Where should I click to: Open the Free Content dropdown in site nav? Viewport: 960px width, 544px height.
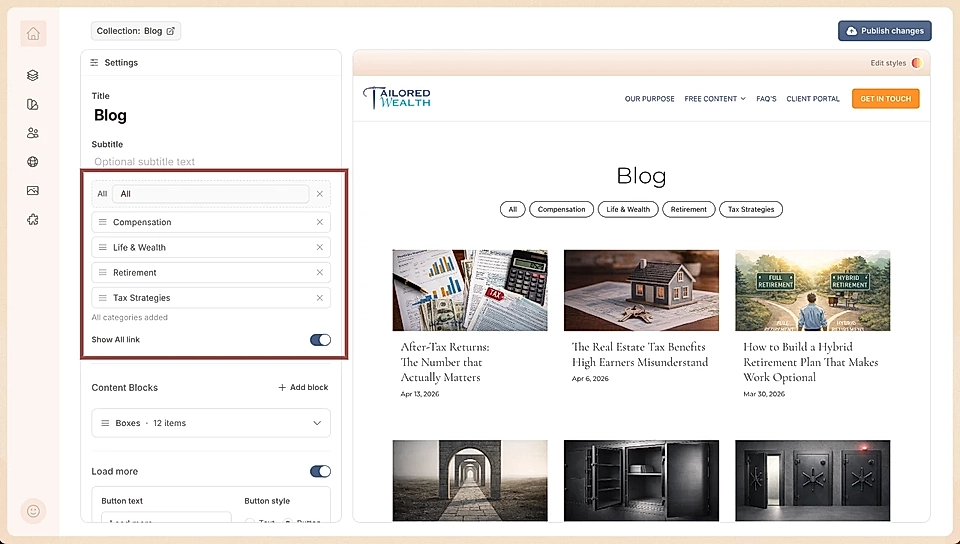[x=715, y=99]
